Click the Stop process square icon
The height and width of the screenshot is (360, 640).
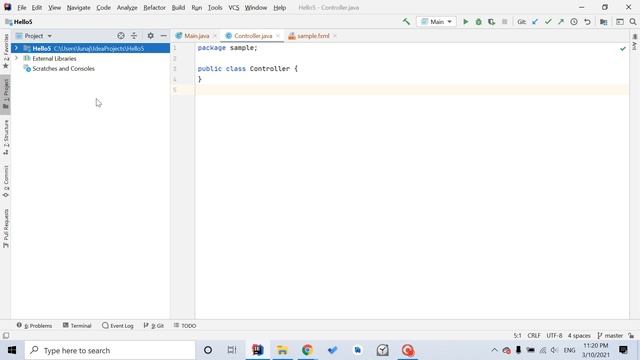[504, 22]
